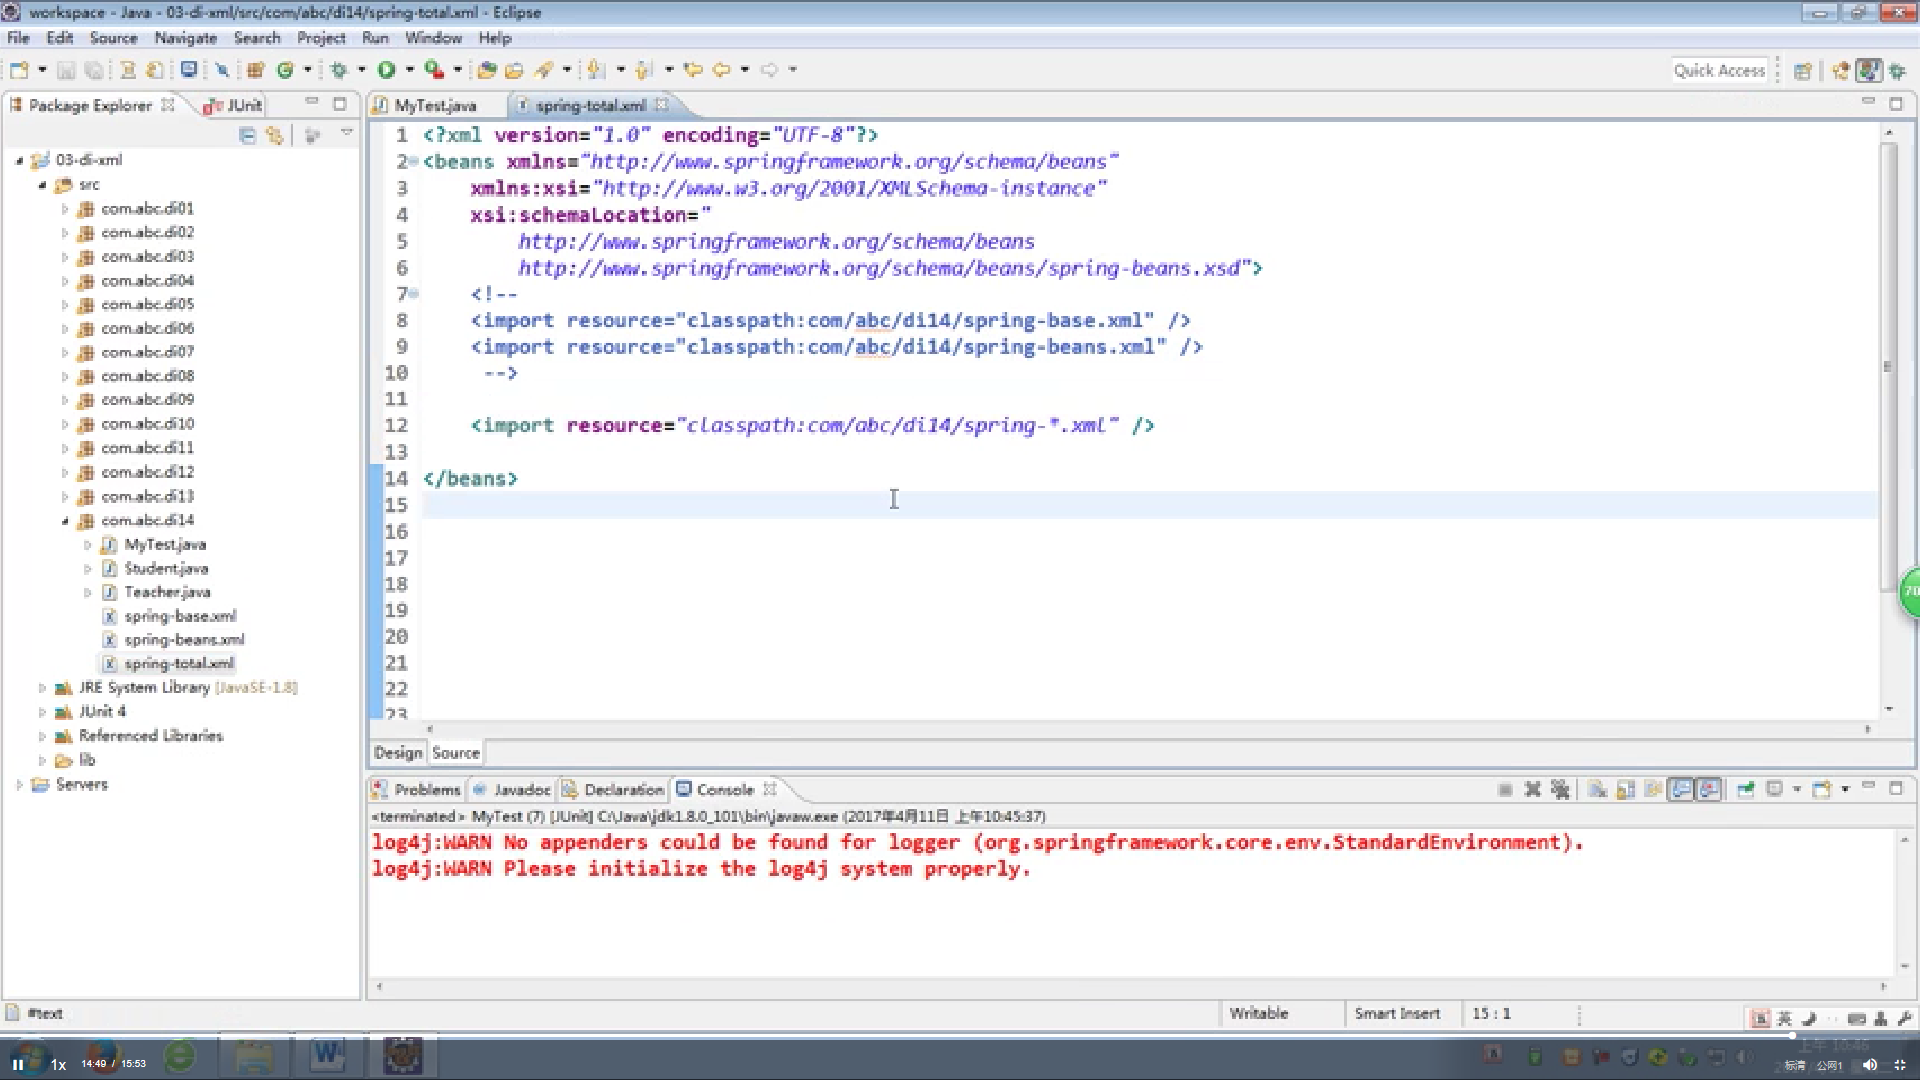The width and height of the screenshot is (1920, 1080).
Task: Click the Save All toolbar icon
Action: pyautogui.click(x=94, y=70)
